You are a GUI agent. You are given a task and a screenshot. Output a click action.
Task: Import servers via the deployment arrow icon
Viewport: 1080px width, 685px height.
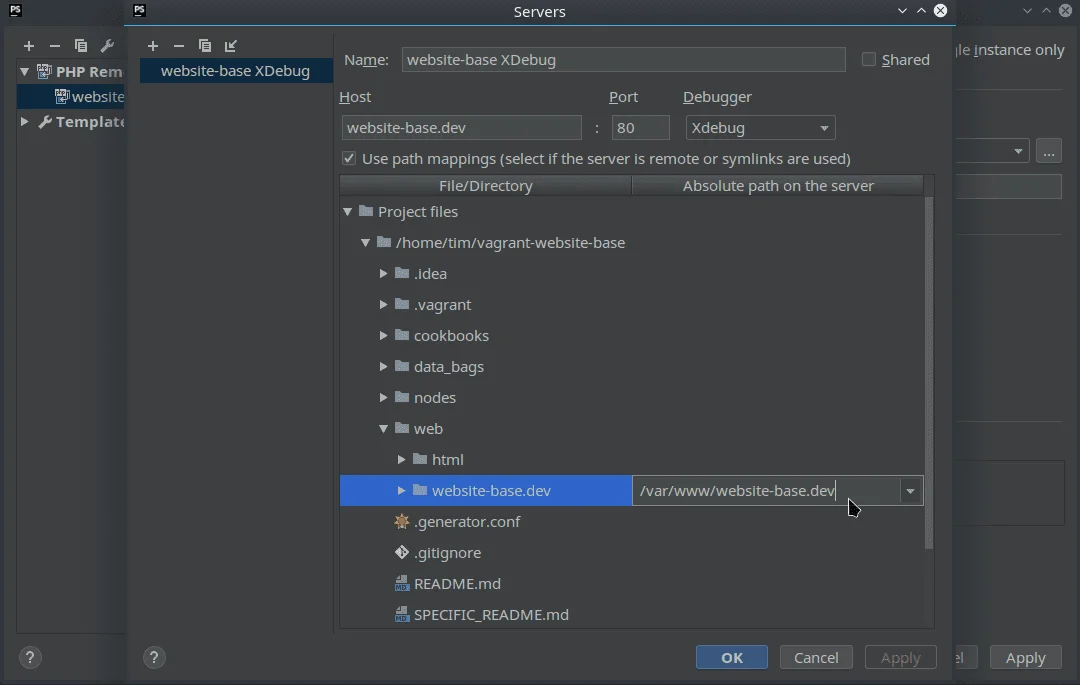coord(230,46)
